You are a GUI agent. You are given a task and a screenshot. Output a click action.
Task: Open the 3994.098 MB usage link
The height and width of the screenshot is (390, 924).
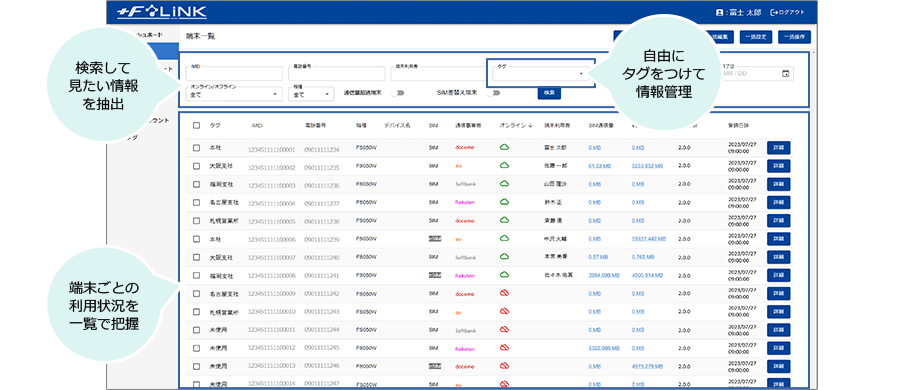pyautogui.click(x=603, y=275)
